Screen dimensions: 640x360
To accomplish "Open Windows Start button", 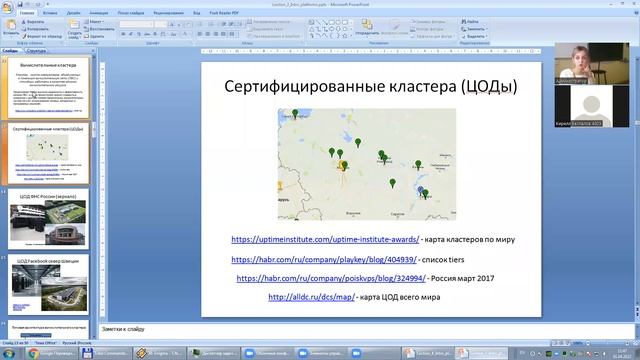I will coord(9,353).
